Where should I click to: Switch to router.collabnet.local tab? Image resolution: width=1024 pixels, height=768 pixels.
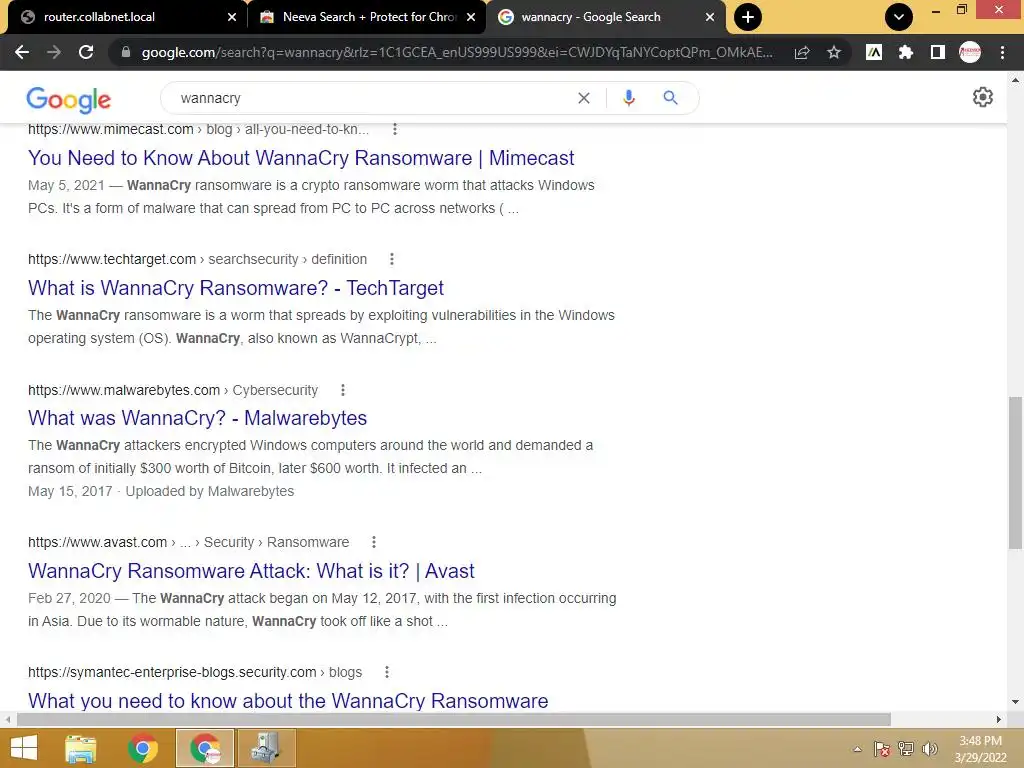[x=127, y=17]
